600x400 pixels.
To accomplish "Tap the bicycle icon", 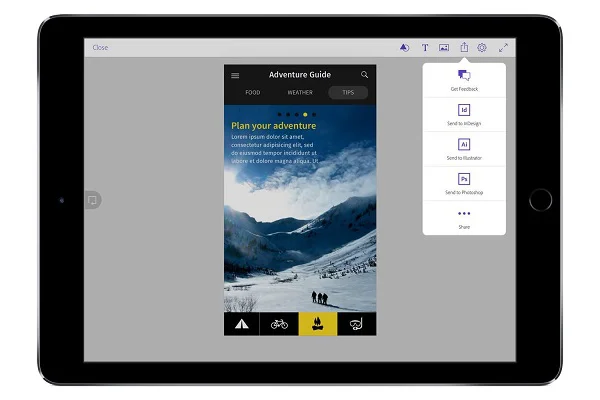I will 279,324.
